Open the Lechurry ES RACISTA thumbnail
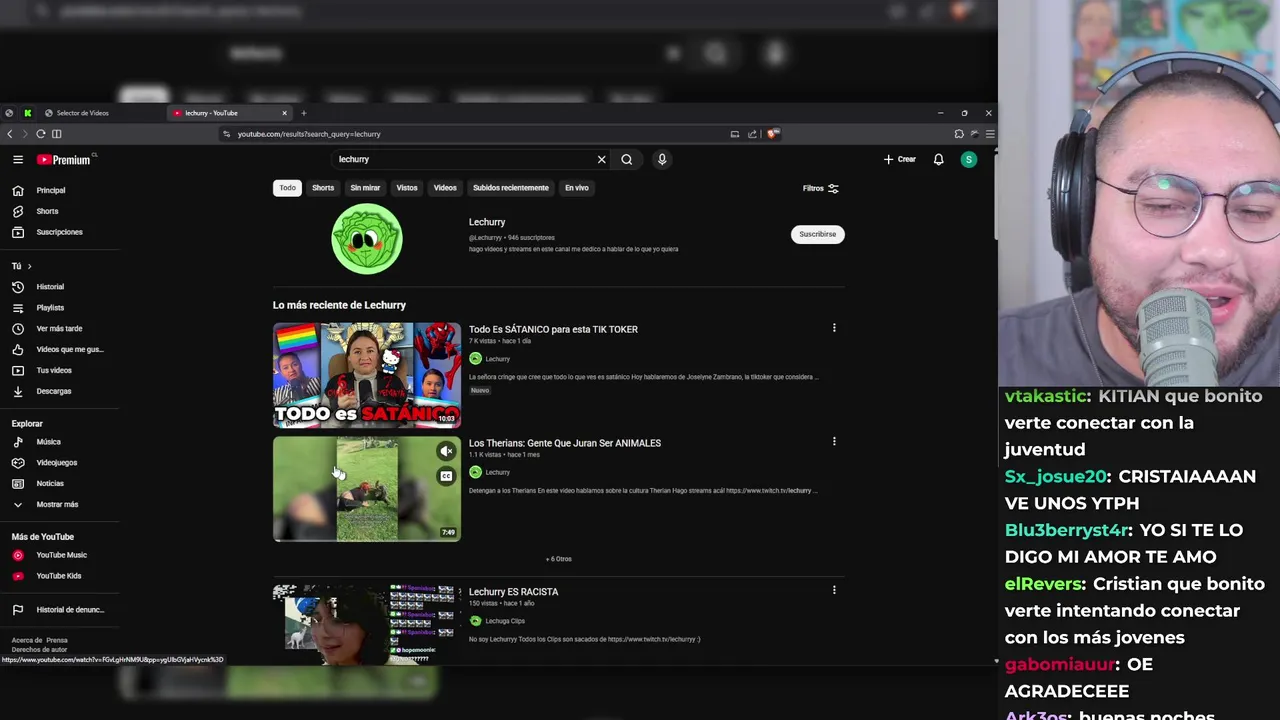Image resolution: width=1280 pixels, height=720 pixels. [x=367, y=625]
